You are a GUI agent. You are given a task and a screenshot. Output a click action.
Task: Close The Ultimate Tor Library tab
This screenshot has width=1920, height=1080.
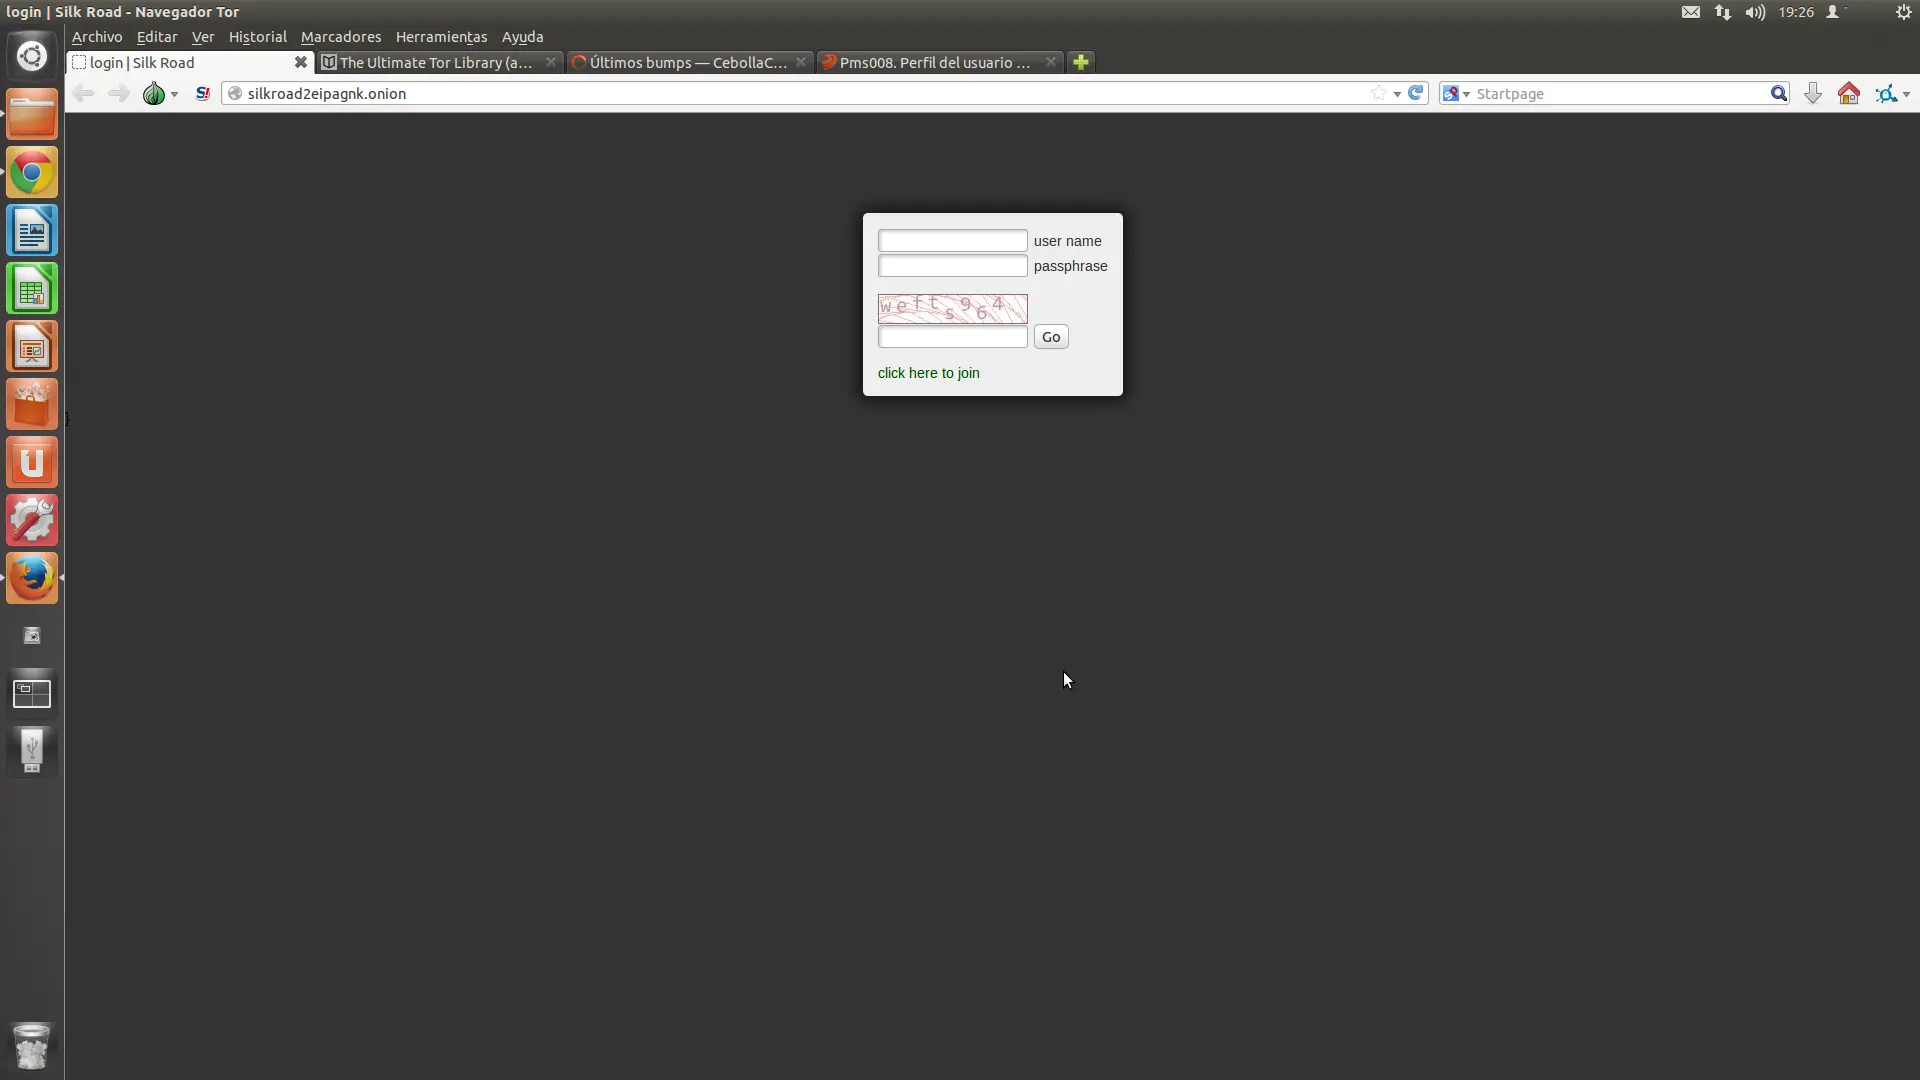pyautogui.click(x=550, y=62)
